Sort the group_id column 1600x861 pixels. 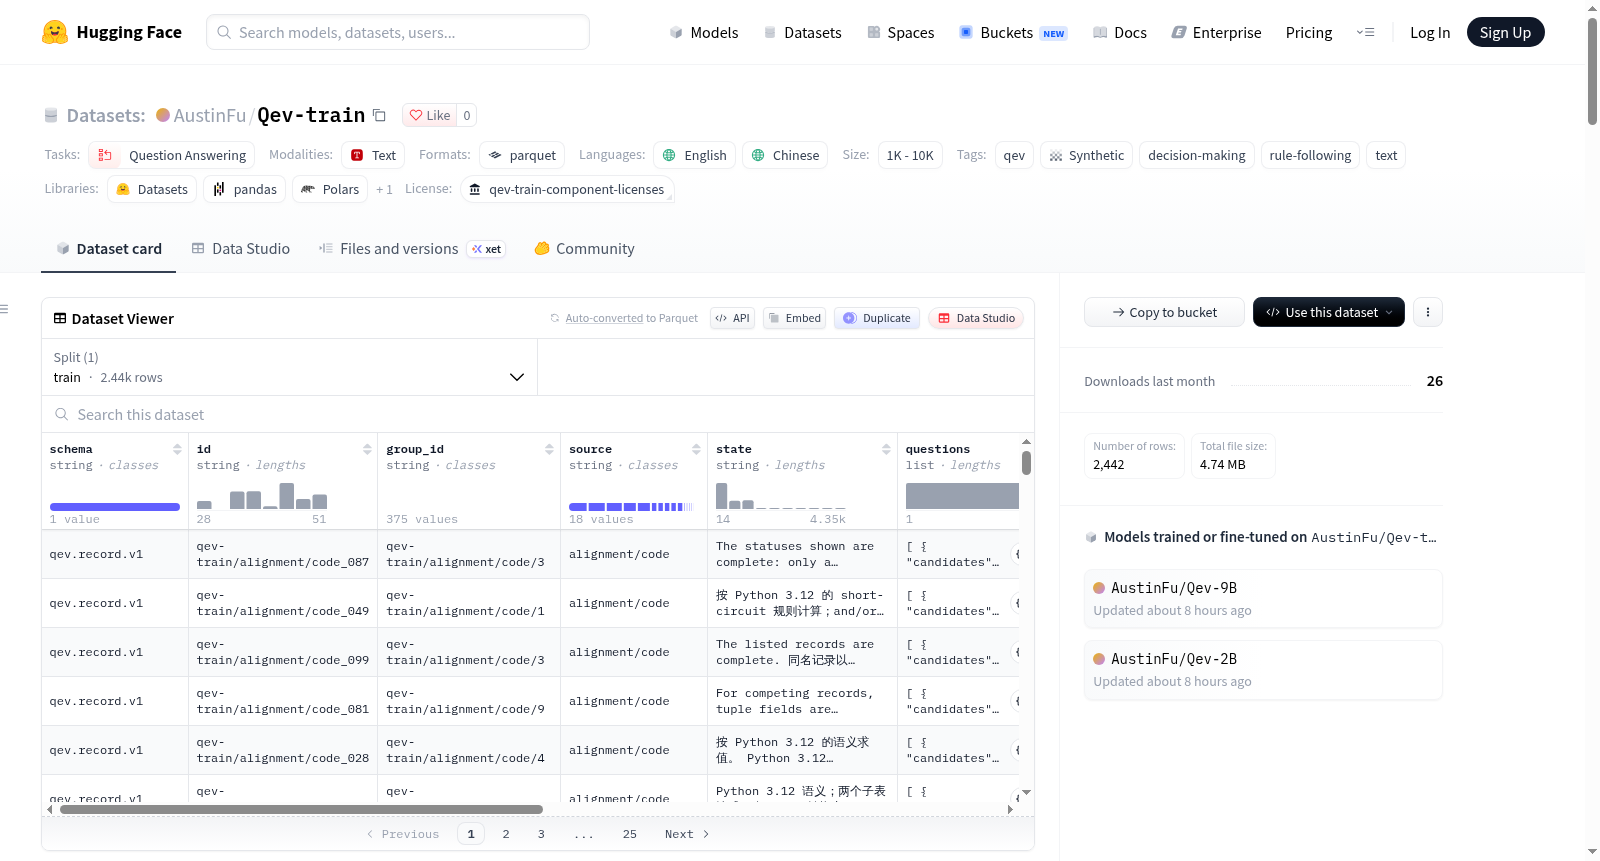[549, 449]
